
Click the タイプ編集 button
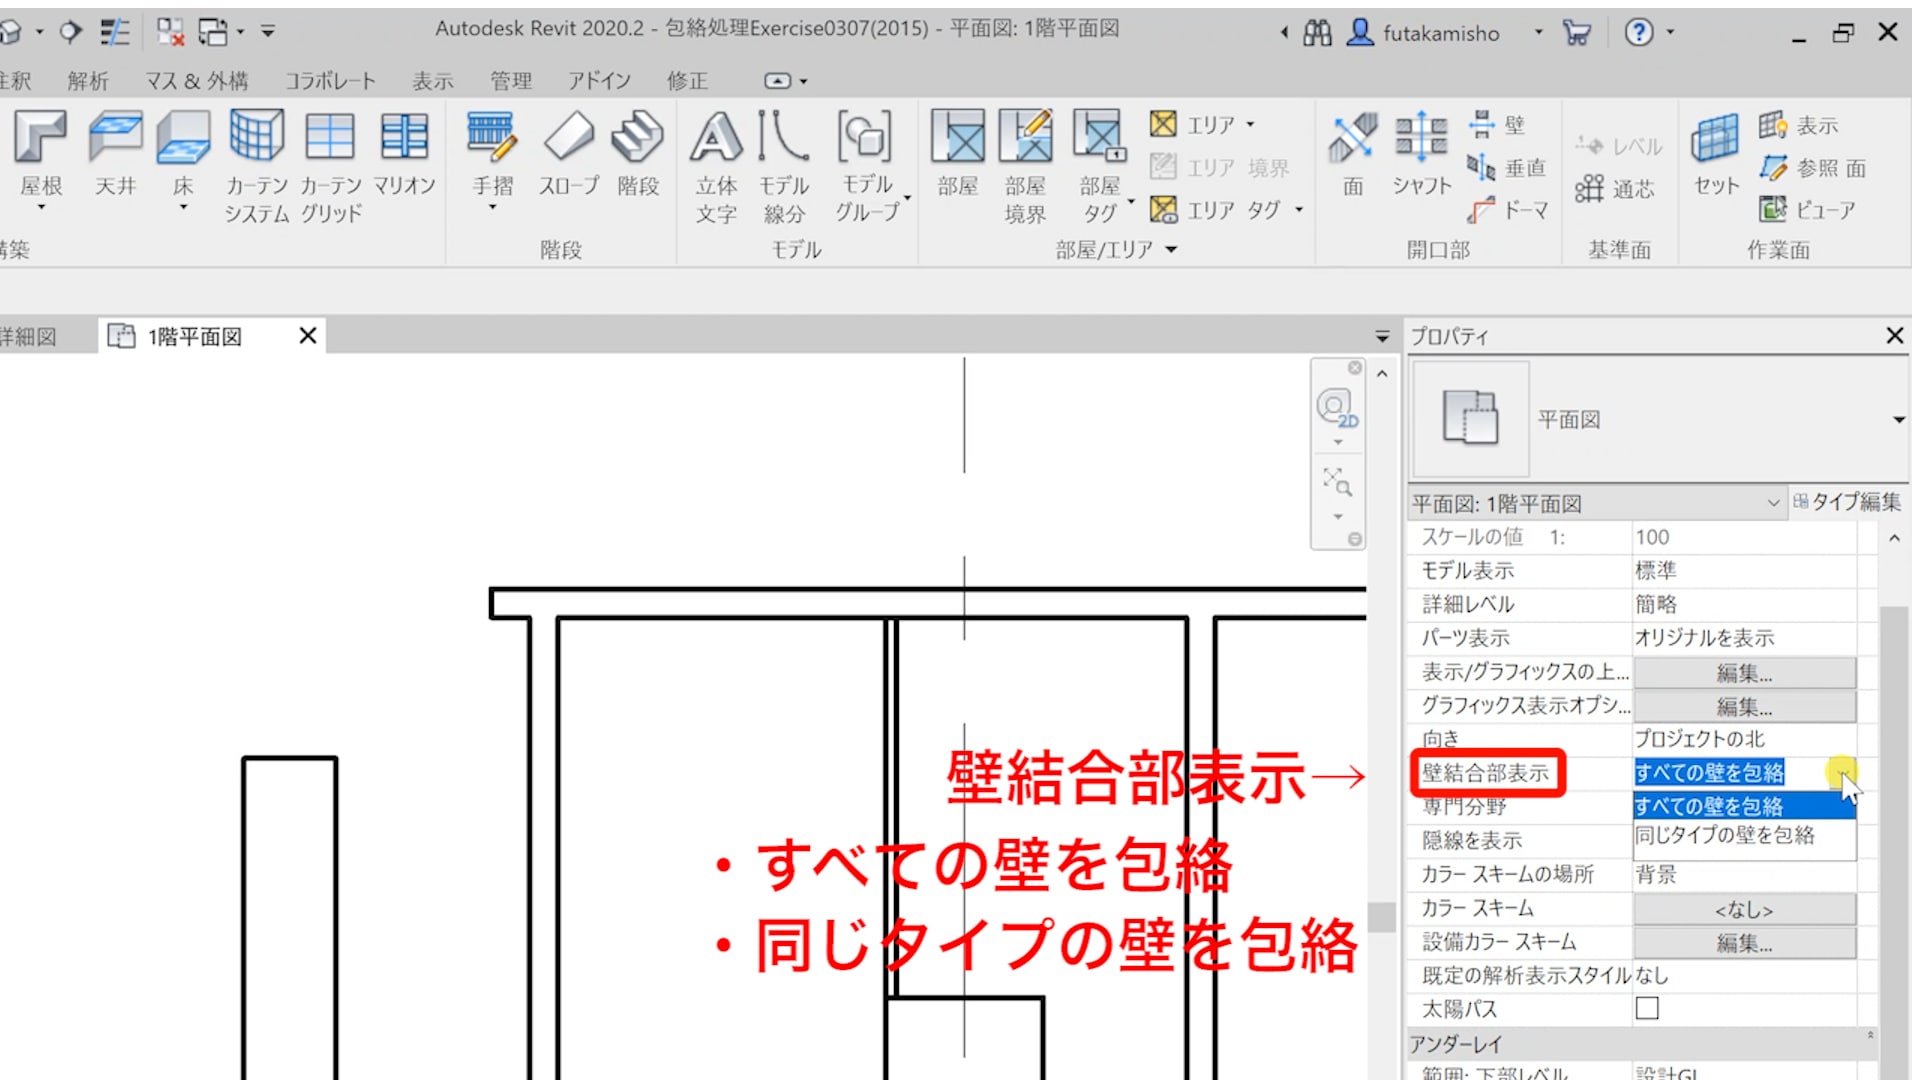click(x=1847, y=502)
